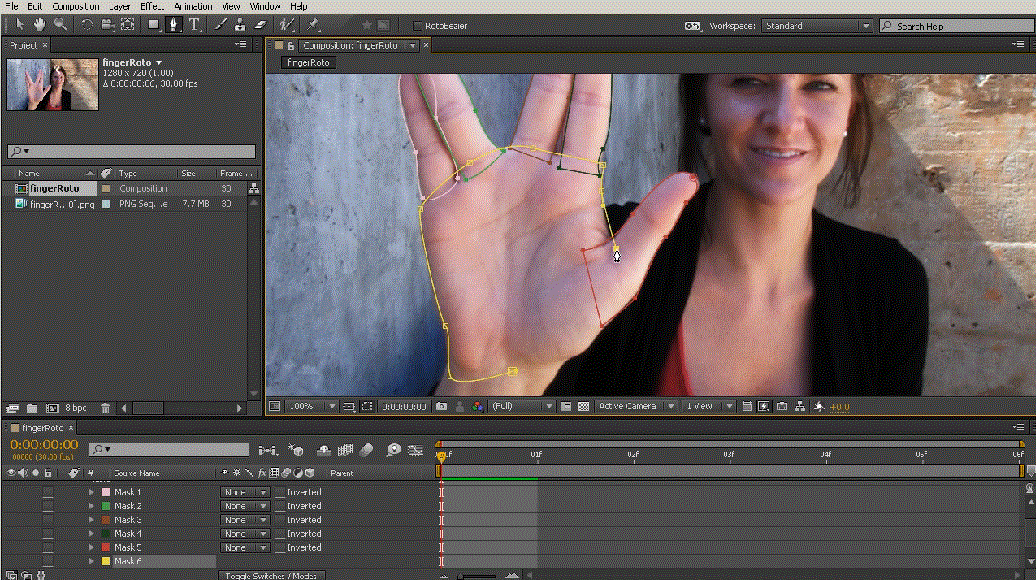Click the Mask 1 pink color swatch
The image size is (1036, 580).
[x=106, y=492]
